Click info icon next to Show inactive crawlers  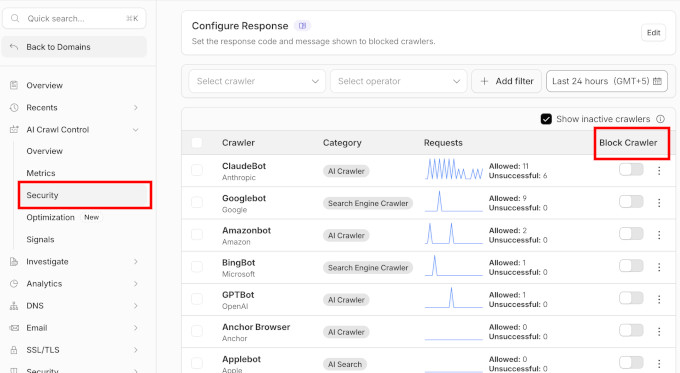point(660,119)
